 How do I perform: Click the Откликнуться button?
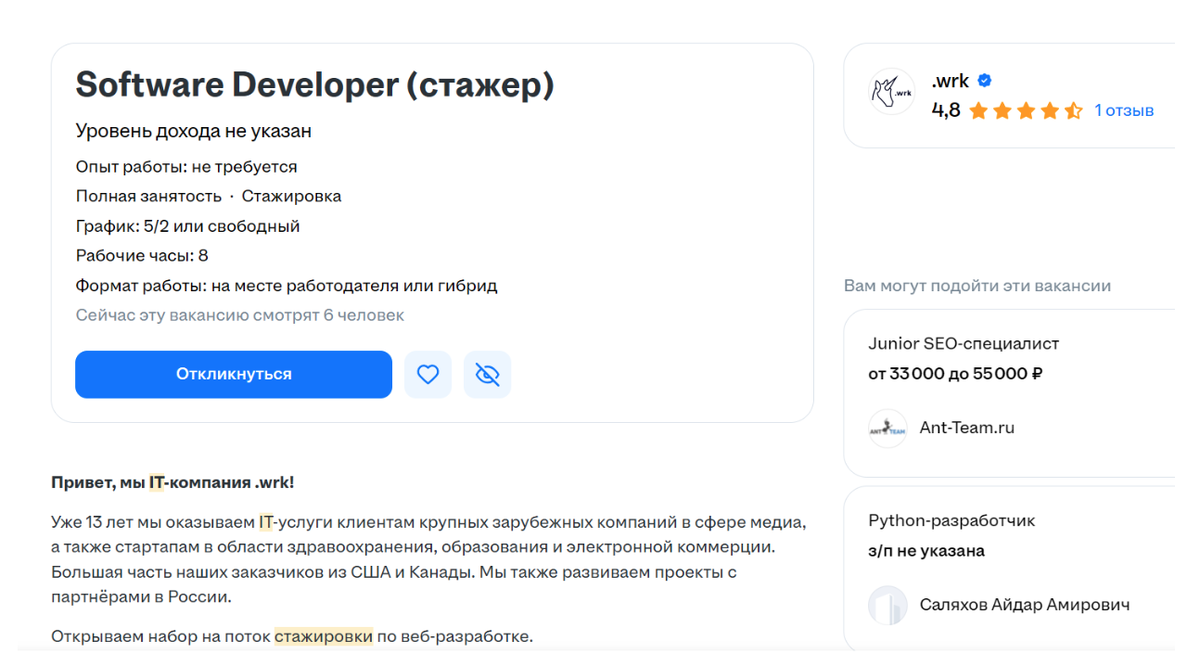(233, 374)
